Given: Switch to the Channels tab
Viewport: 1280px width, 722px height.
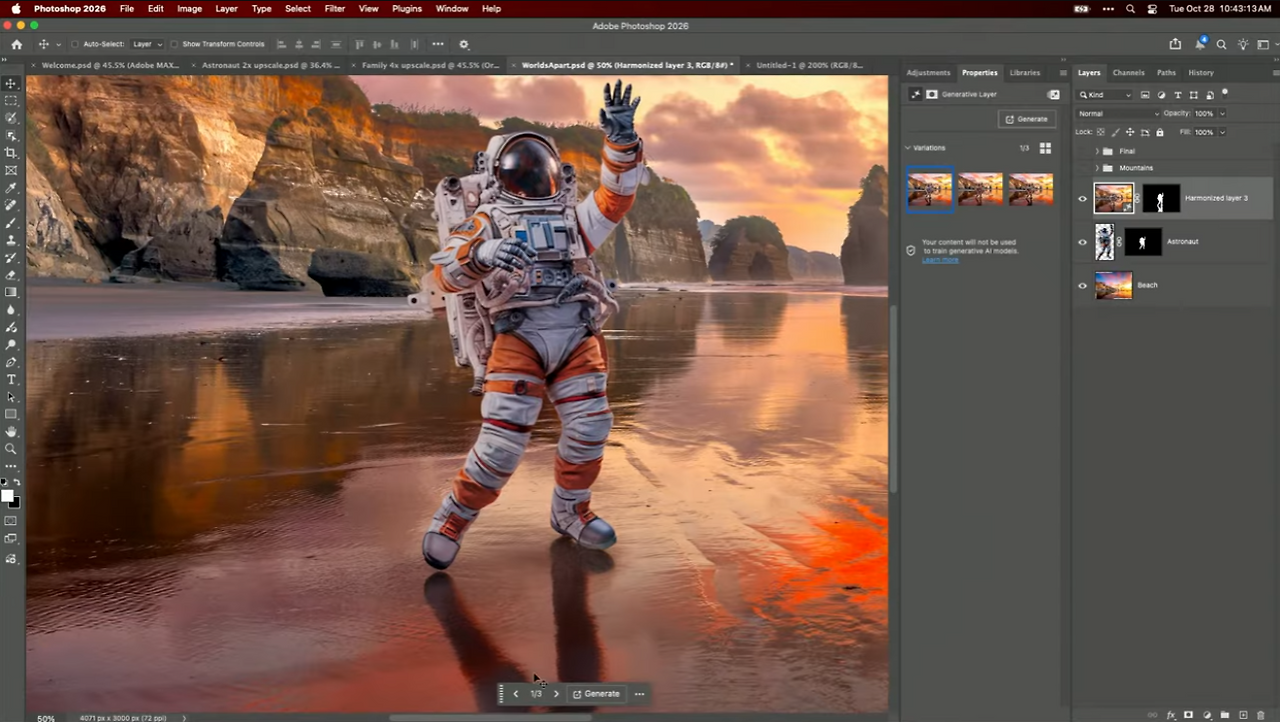Looking at the screenshot, I should pos(1128,73).
